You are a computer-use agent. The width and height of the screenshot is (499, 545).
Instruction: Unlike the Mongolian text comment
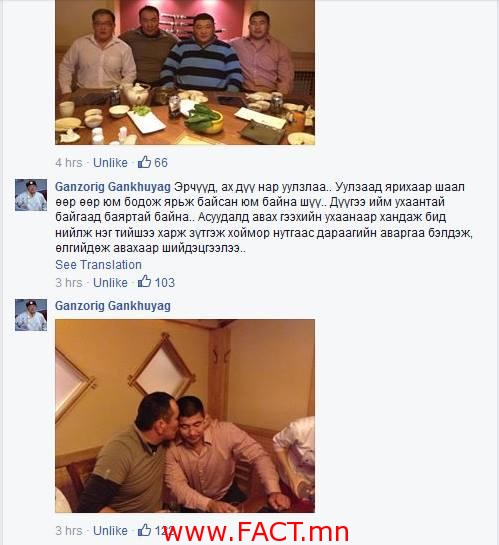tap(110, 283)
